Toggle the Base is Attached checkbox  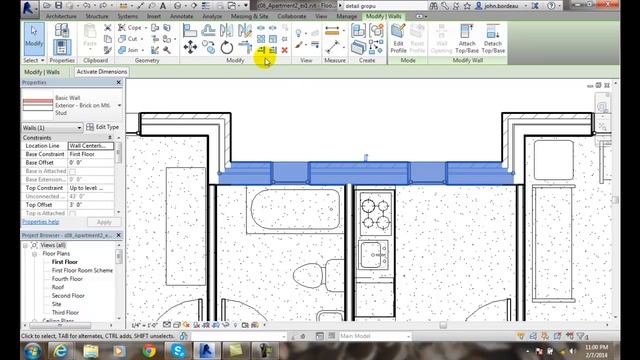click(72, 171)
